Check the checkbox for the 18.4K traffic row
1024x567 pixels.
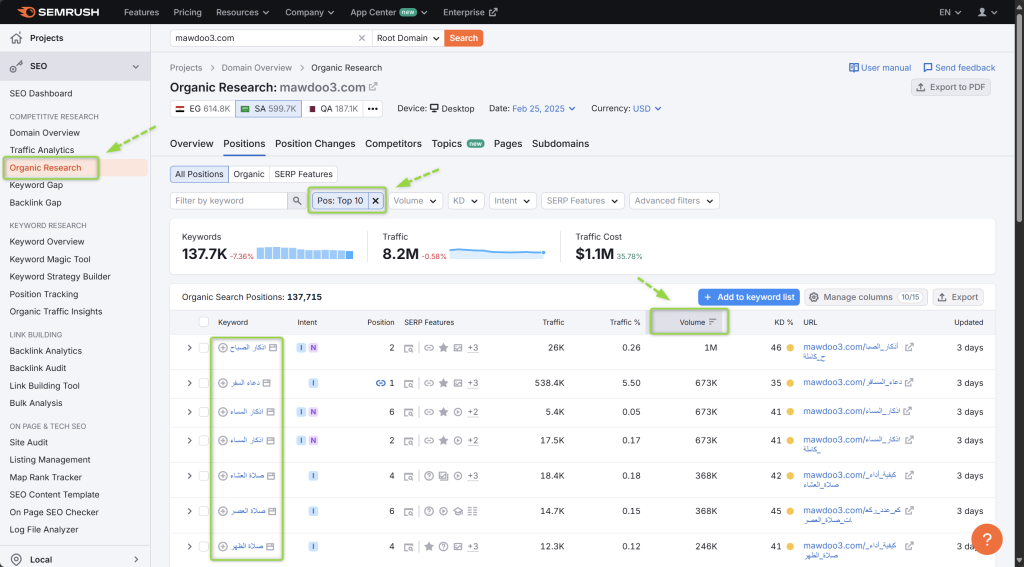[204, 476]
